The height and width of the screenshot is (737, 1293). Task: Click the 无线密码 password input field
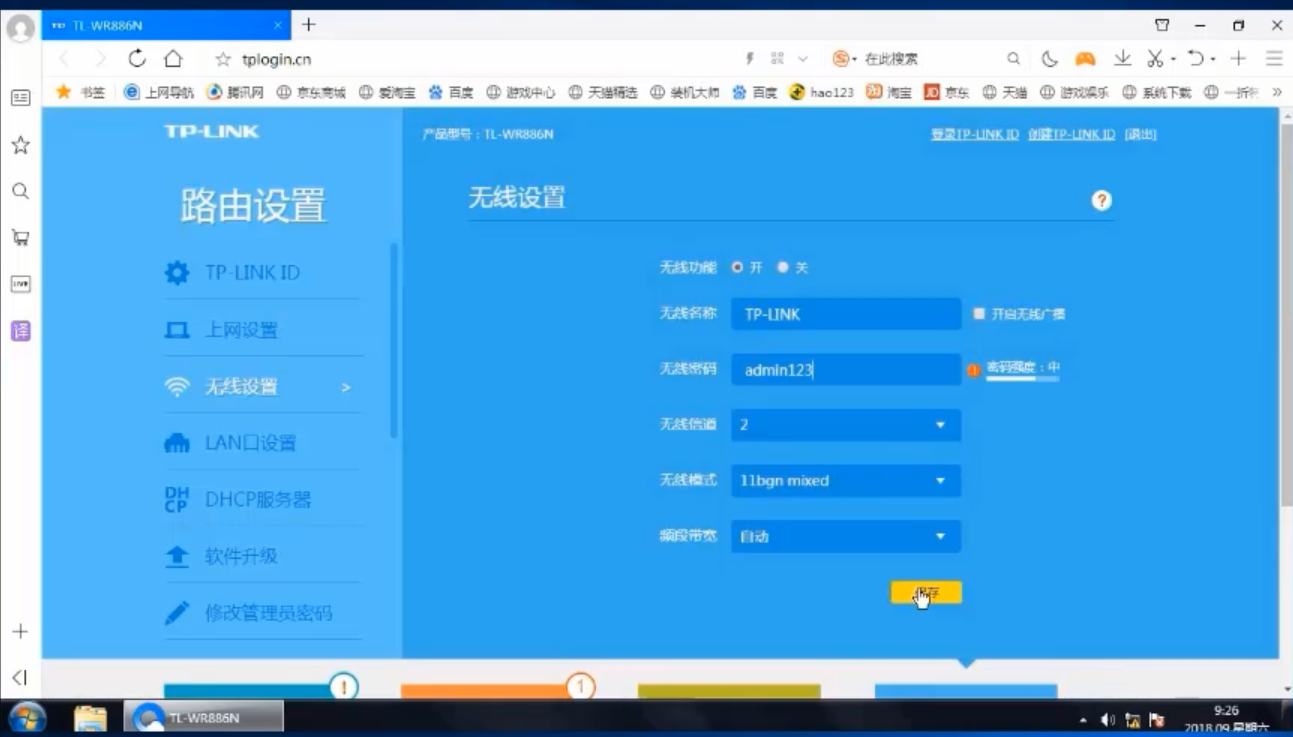pyautogui.click(x=845, y=370)
